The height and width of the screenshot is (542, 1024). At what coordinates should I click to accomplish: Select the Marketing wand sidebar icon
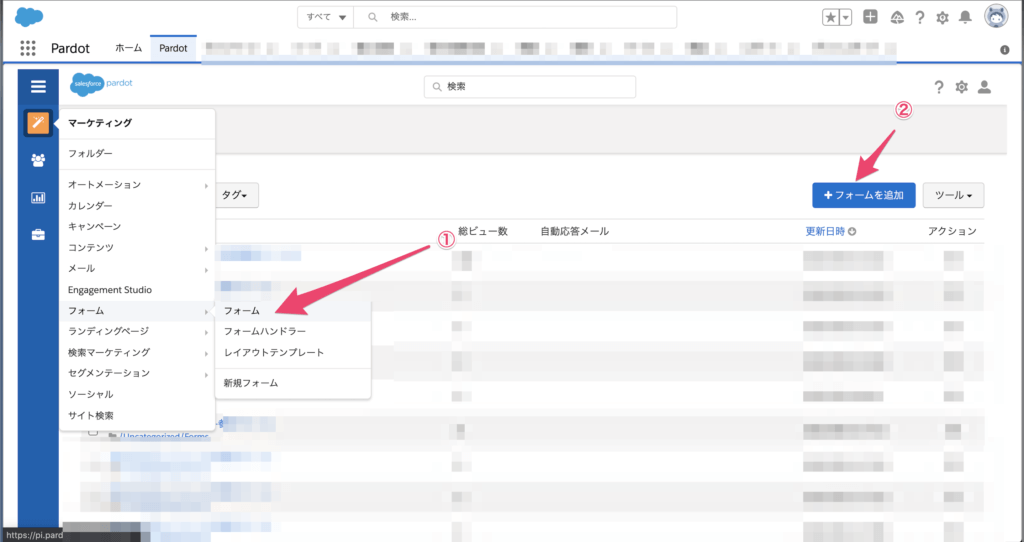(x=39, y=123)
